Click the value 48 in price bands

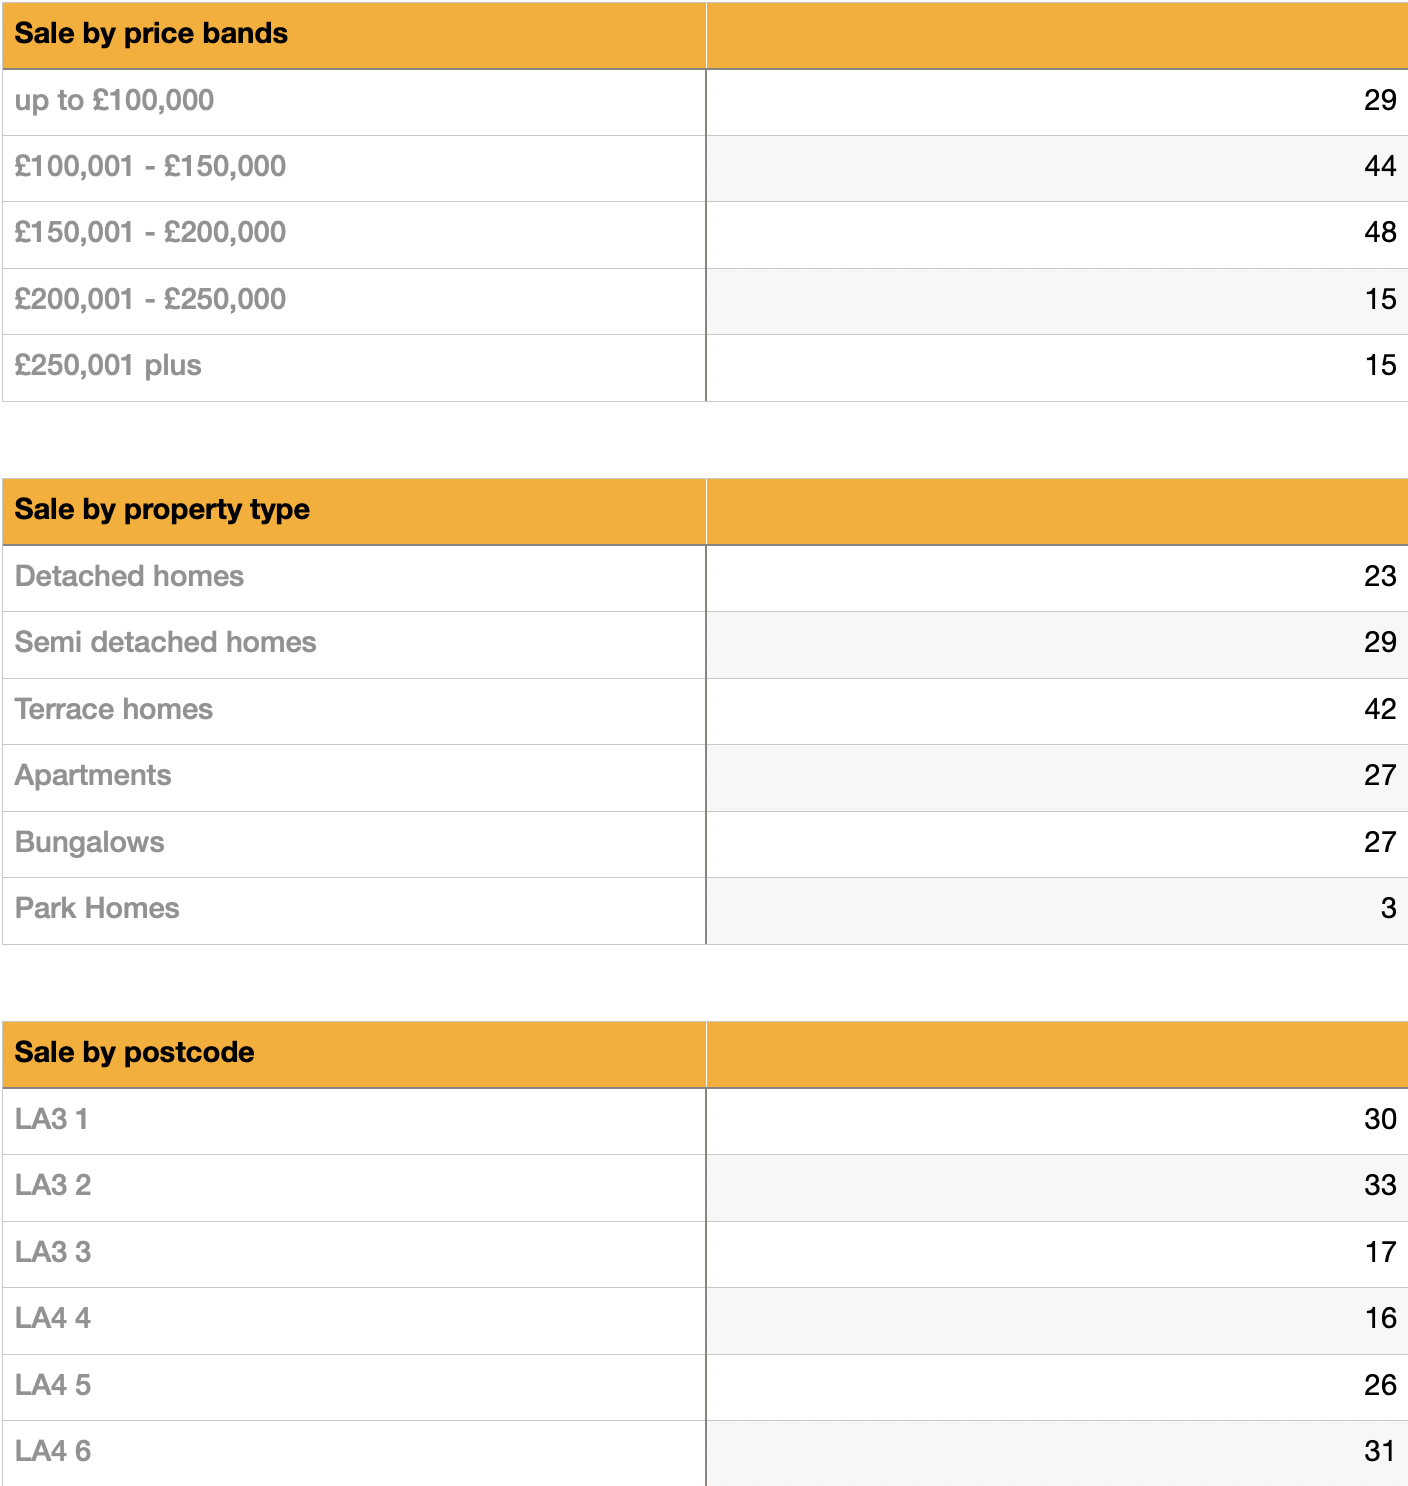tap(1379, 233)
